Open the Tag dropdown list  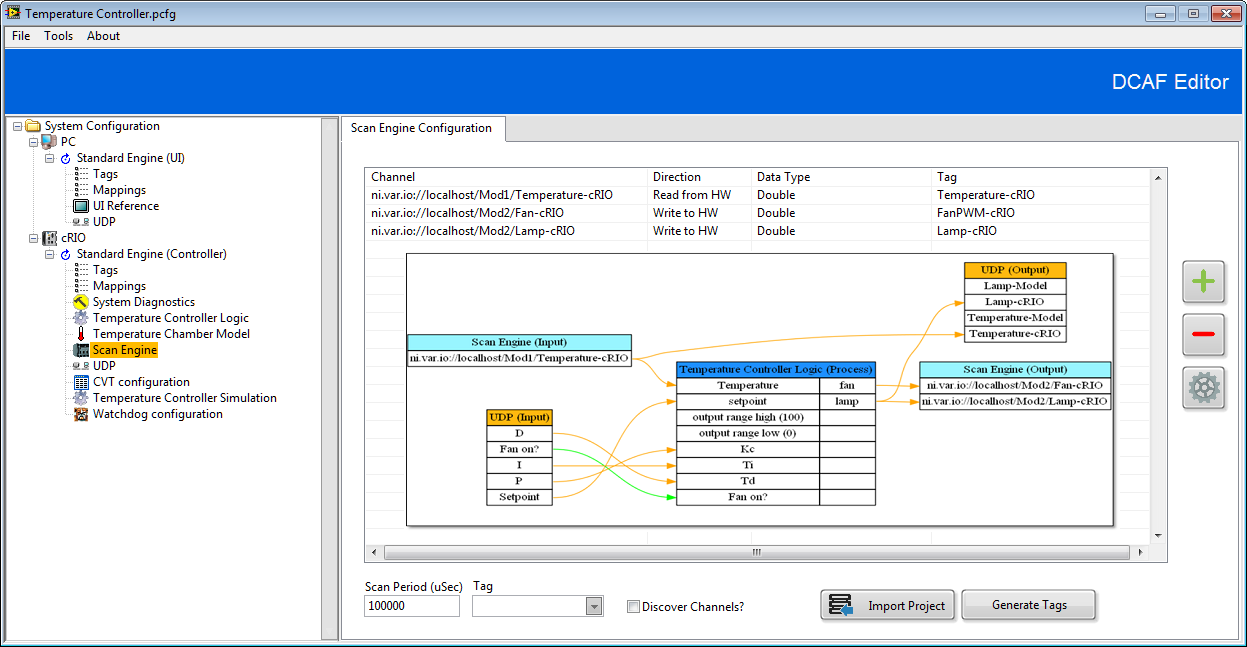pyautogui.click(x=594, y=606)
